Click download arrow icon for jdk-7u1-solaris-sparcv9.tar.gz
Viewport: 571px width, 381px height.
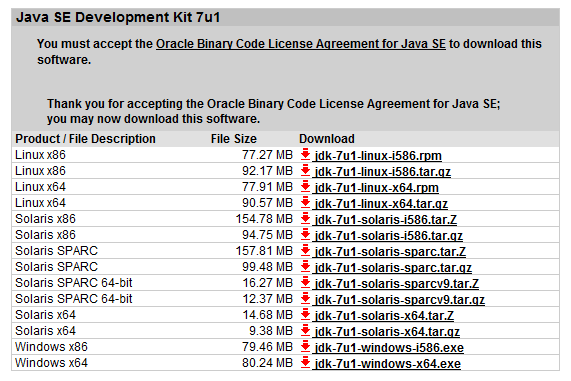pyautogui.click(x=305, y=299)
